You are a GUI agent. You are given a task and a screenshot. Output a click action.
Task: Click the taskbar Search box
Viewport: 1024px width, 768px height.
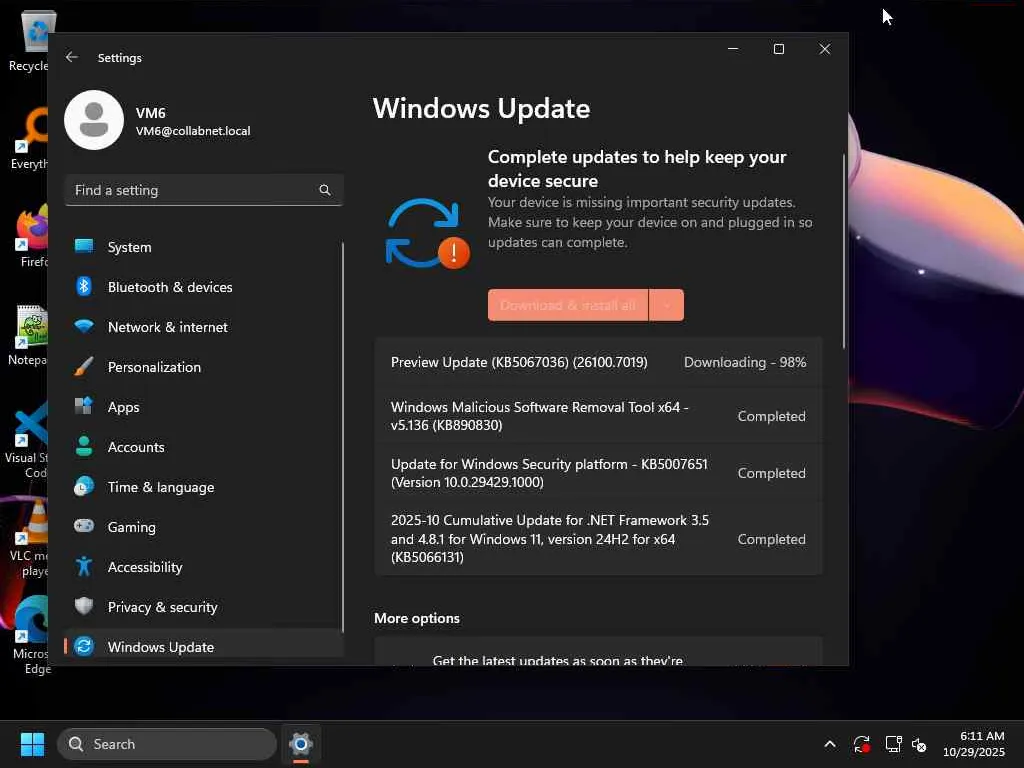pyautogui.click(x=167, y=744)
